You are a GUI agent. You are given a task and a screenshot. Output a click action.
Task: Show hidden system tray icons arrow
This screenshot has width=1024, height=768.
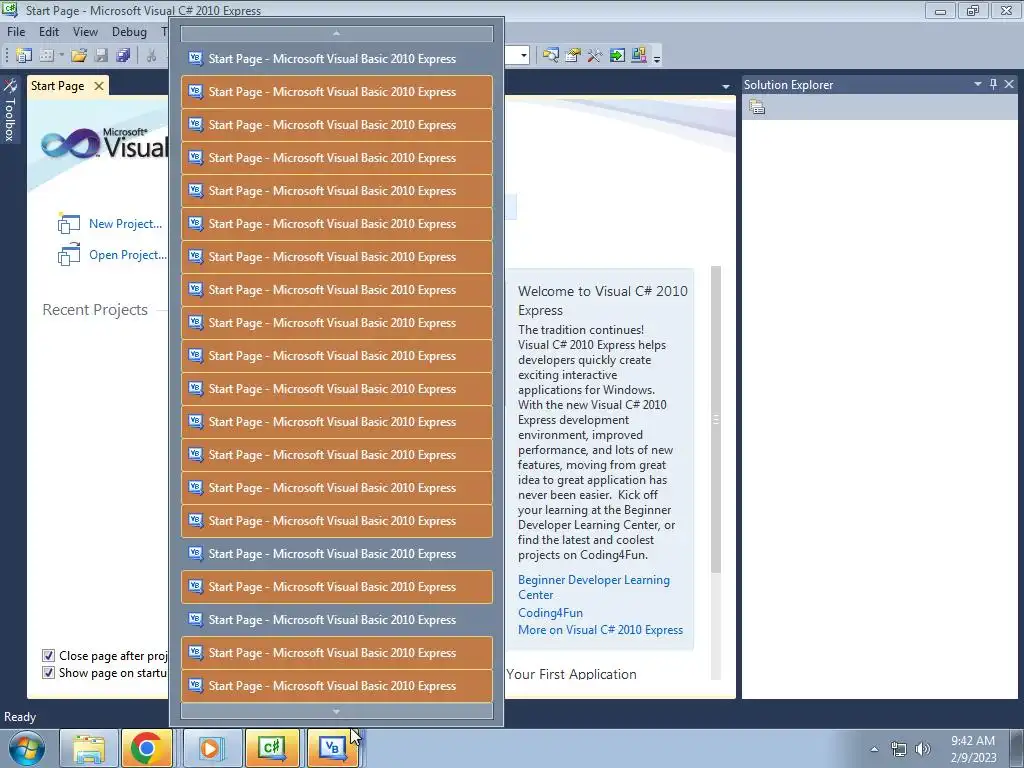pos(874,749)
